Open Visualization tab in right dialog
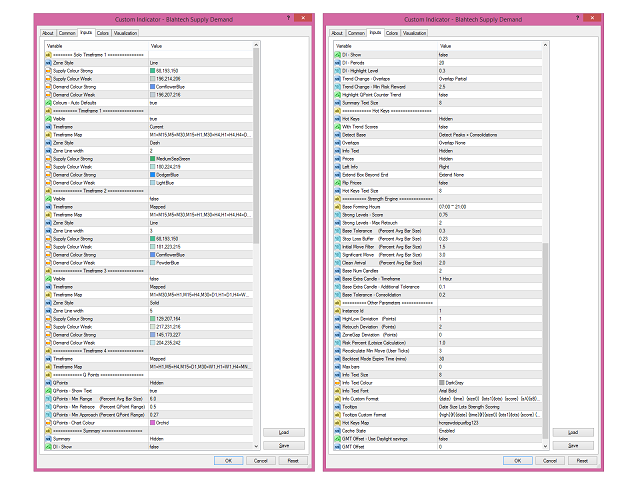 (x=414, y=32)
